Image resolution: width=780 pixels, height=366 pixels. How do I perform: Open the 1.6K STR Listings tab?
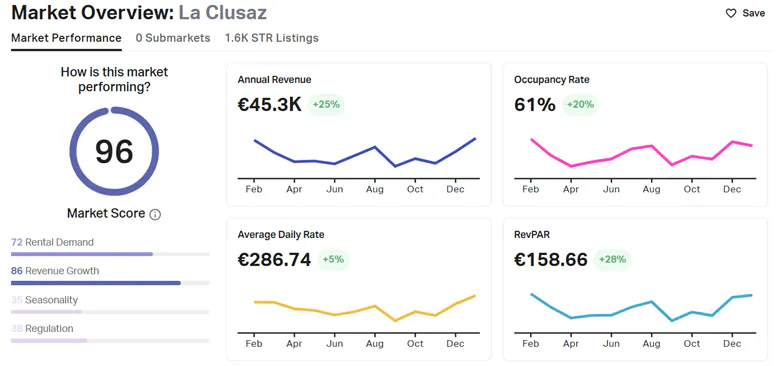pyautogui.click(x=272, y=38)
